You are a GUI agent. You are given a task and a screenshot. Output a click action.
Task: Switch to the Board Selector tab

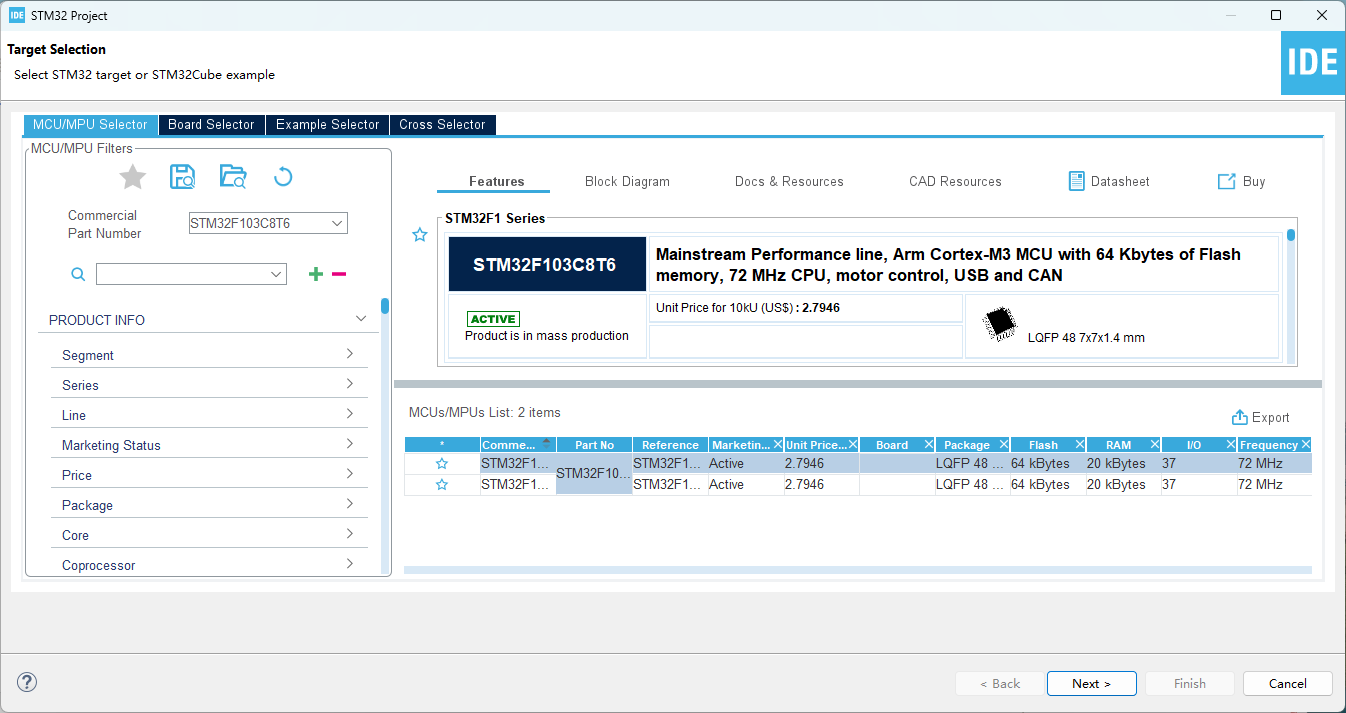point(211,125)
